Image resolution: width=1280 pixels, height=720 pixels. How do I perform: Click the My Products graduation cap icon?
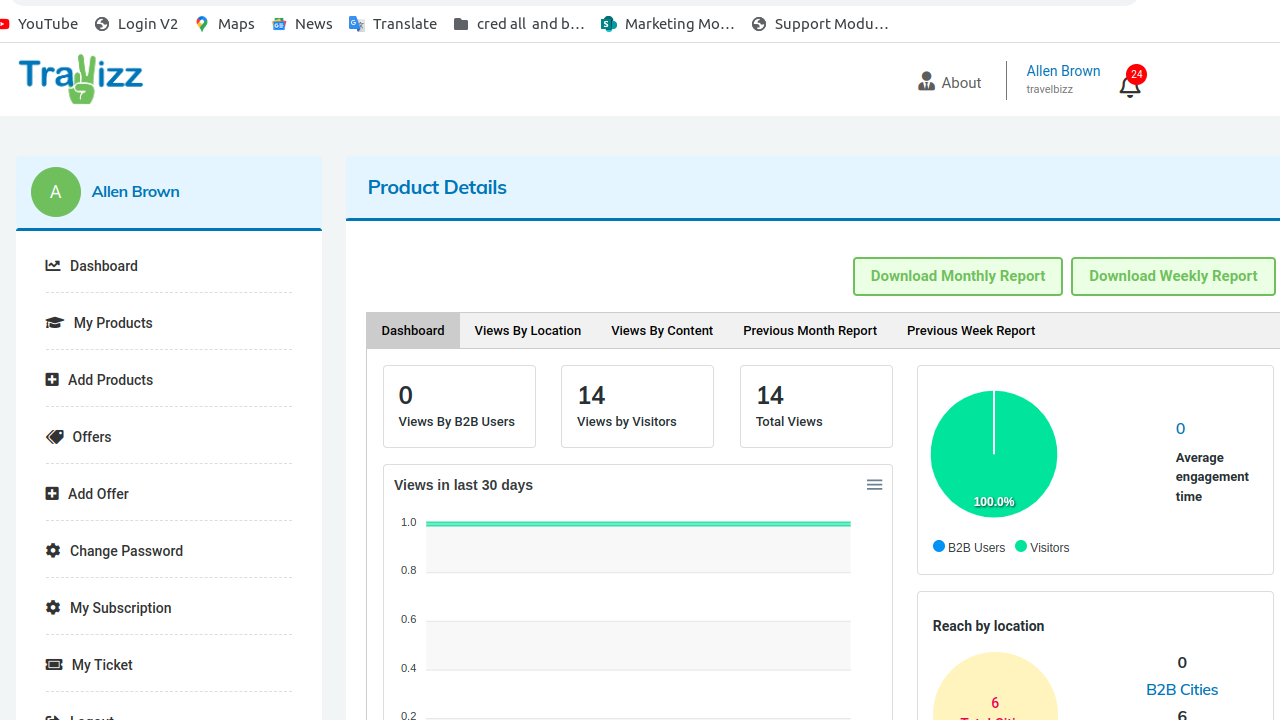coord(54,323)
